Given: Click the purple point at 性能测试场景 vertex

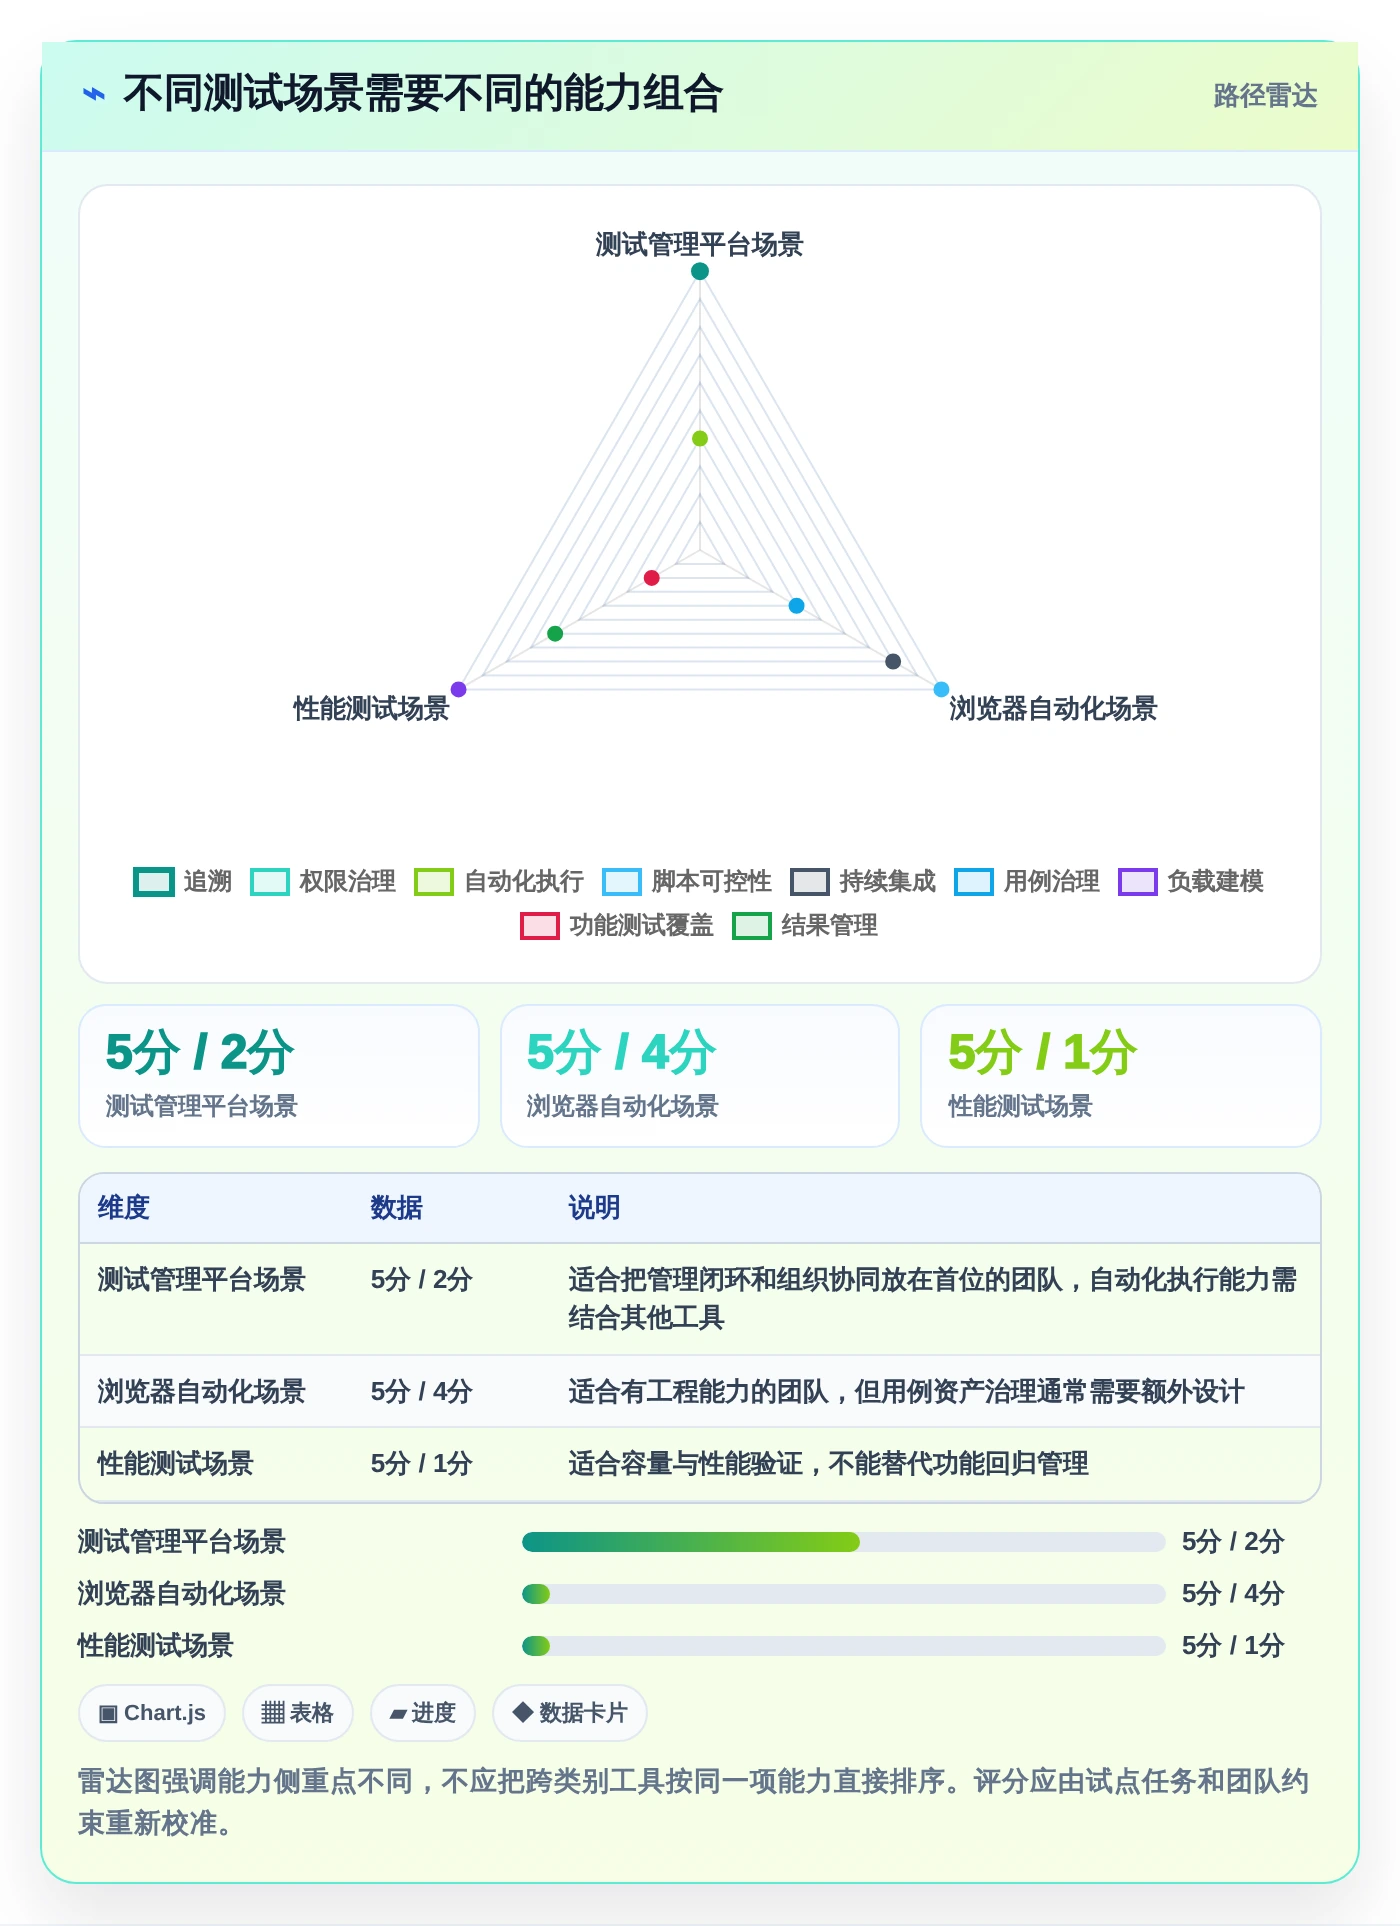Looking at the screenshot, I should (459, 689).
